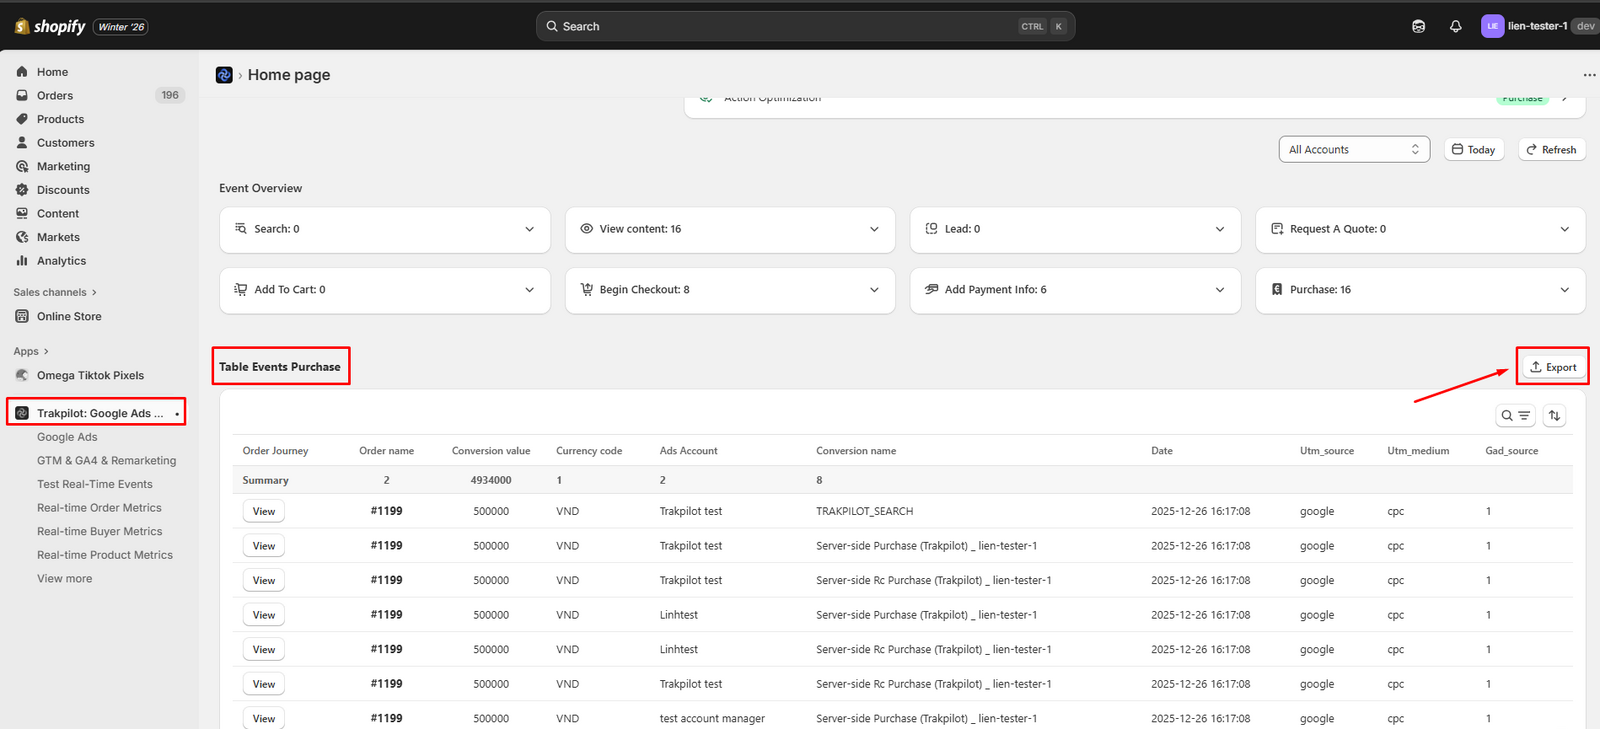Expand the Purchase: 16 card
Screen dimensions: 1600x729
click(x=1420, y=290)
